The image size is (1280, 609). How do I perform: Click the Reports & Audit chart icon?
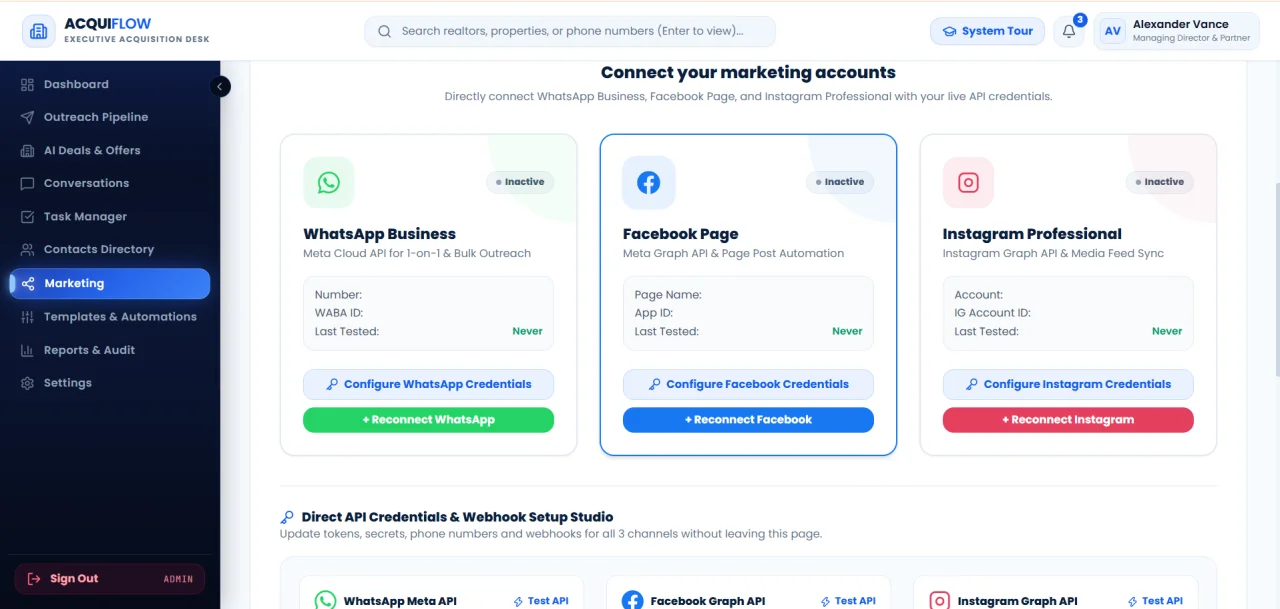pos(27,350)
